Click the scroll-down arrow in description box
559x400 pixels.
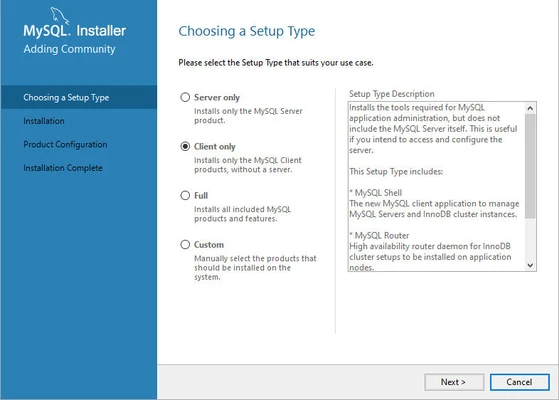coord(530,265)
